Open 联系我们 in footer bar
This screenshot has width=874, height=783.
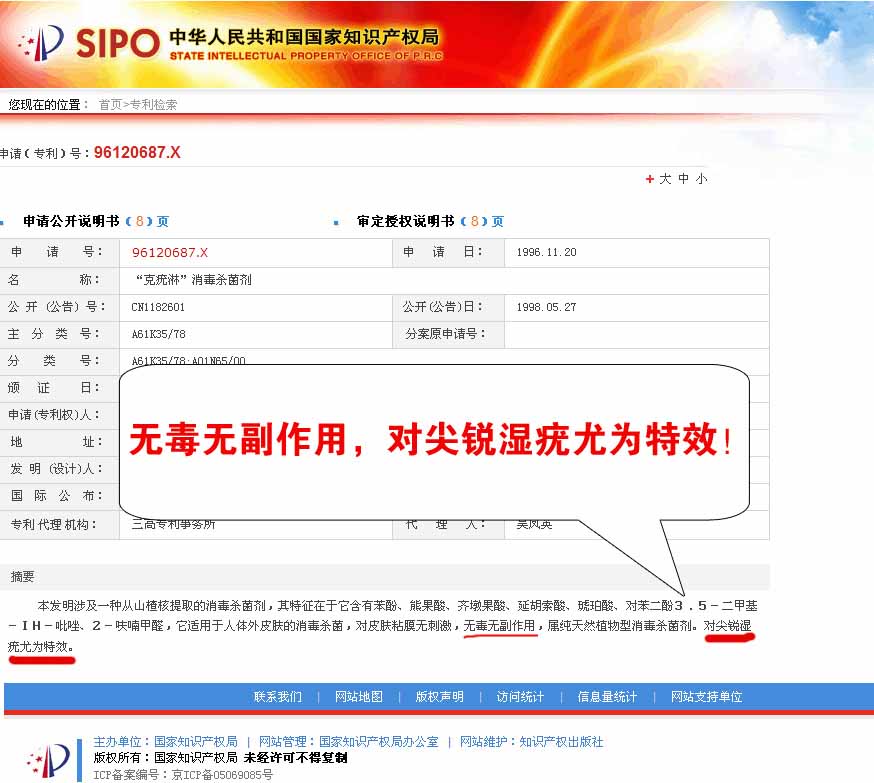278,697
